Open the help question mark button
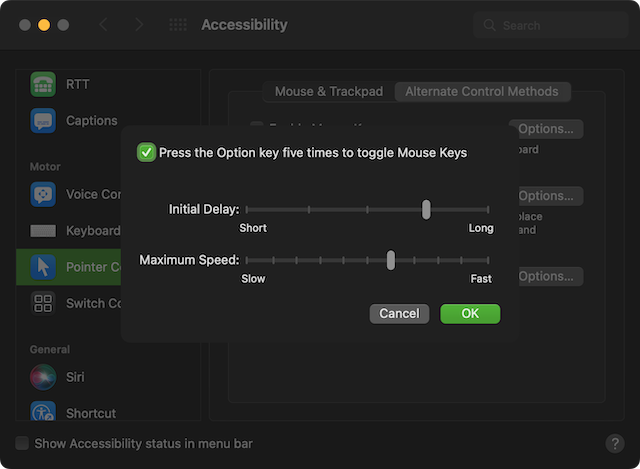 point(615,443)
